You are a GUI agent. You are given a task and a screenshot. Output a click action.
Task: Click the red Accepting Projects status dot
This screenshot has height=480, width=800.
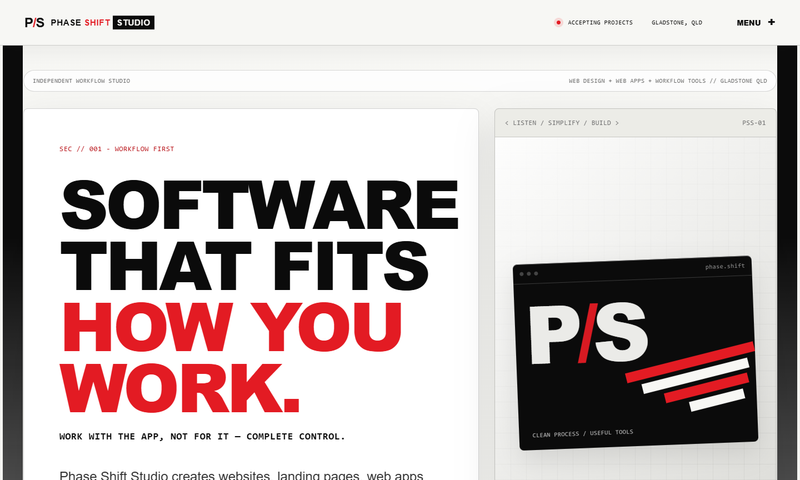point(558,22)
